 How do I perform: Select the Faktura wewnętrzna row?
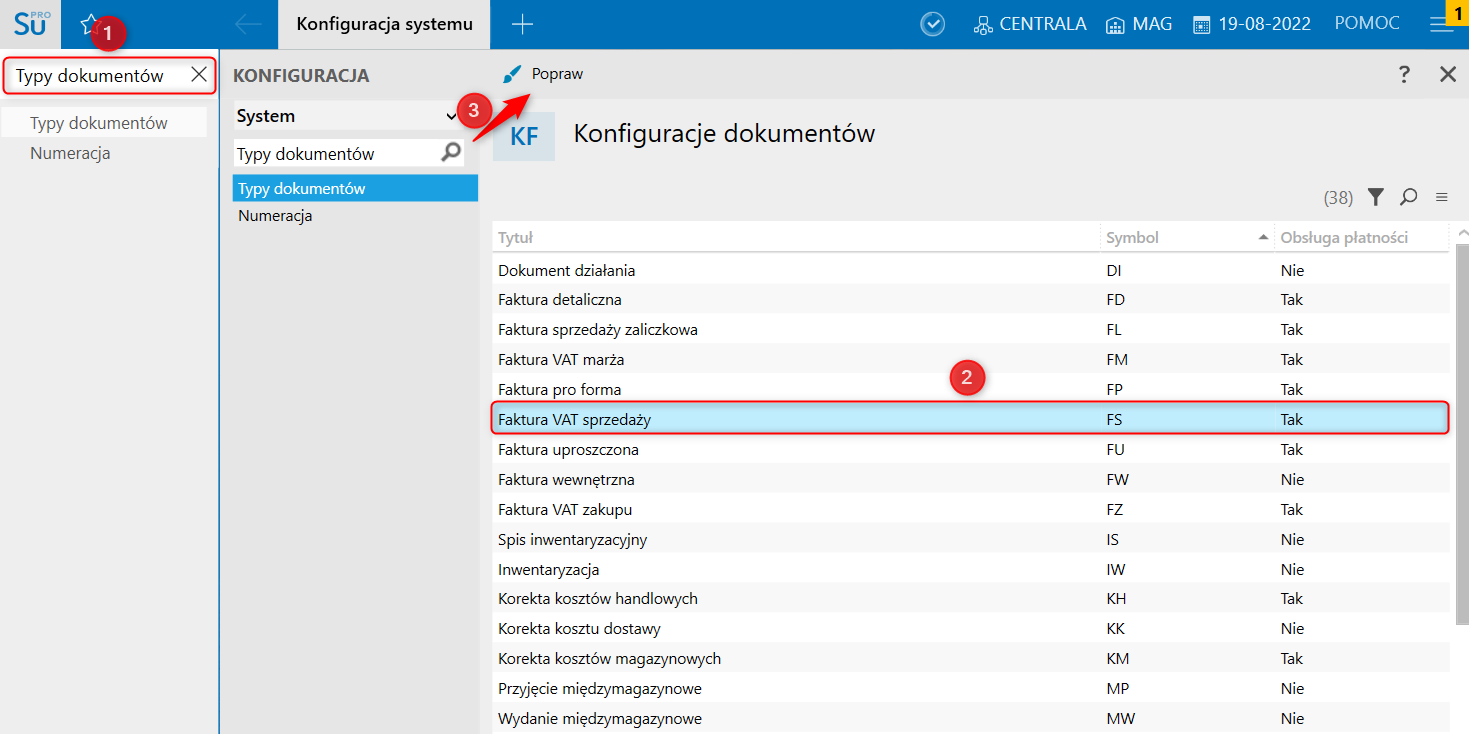click(x=971, y=479)
